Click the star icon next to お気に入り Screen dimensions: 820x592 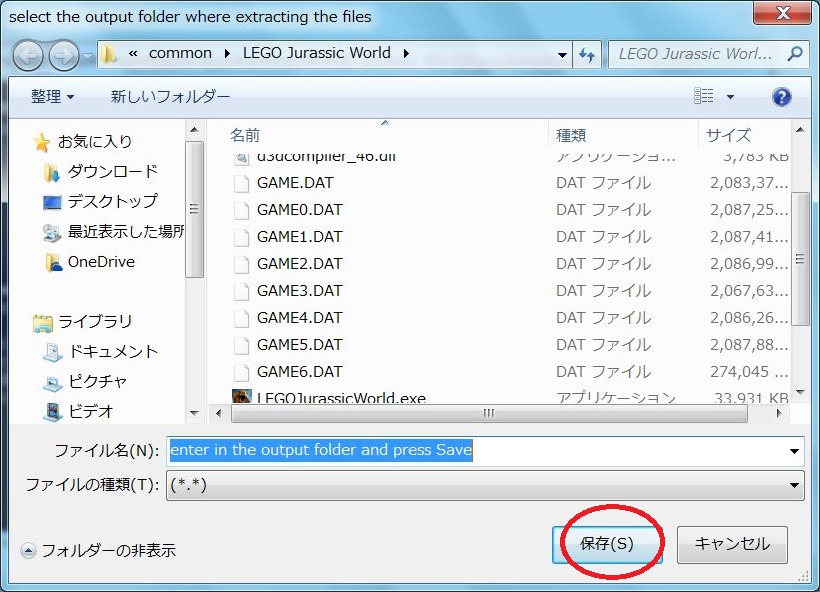(x=42, y=142)
